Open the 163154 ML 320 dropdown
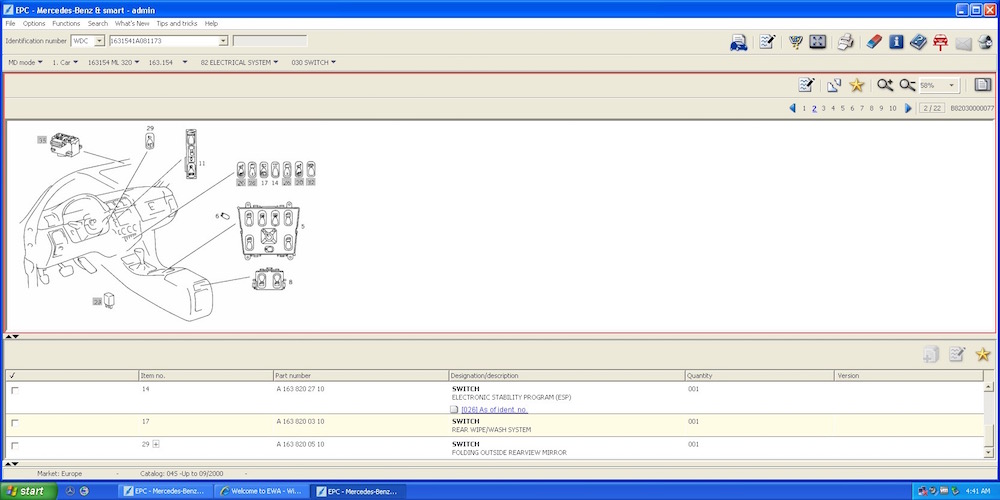1000x500 pixels. 114,62
